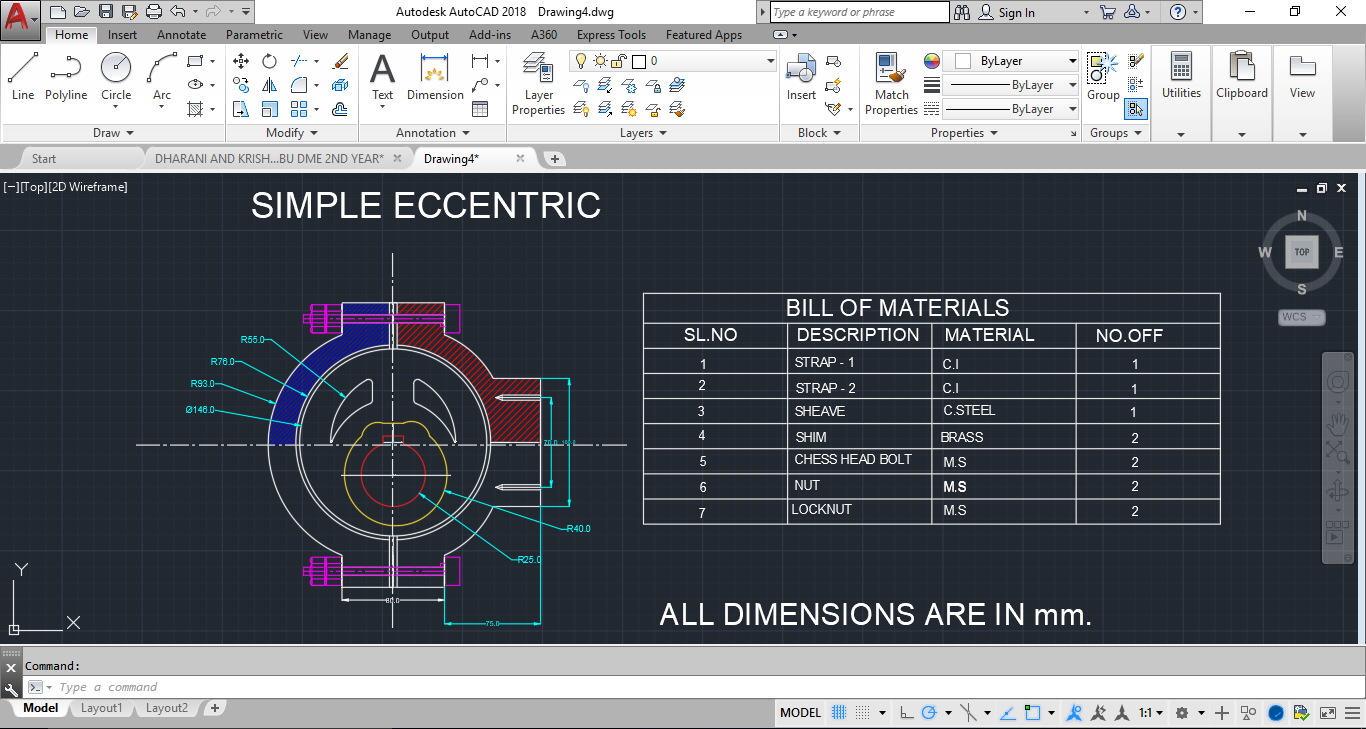
Task: Expand the Circle tool options arrow
Action: (x=116, y=108)
